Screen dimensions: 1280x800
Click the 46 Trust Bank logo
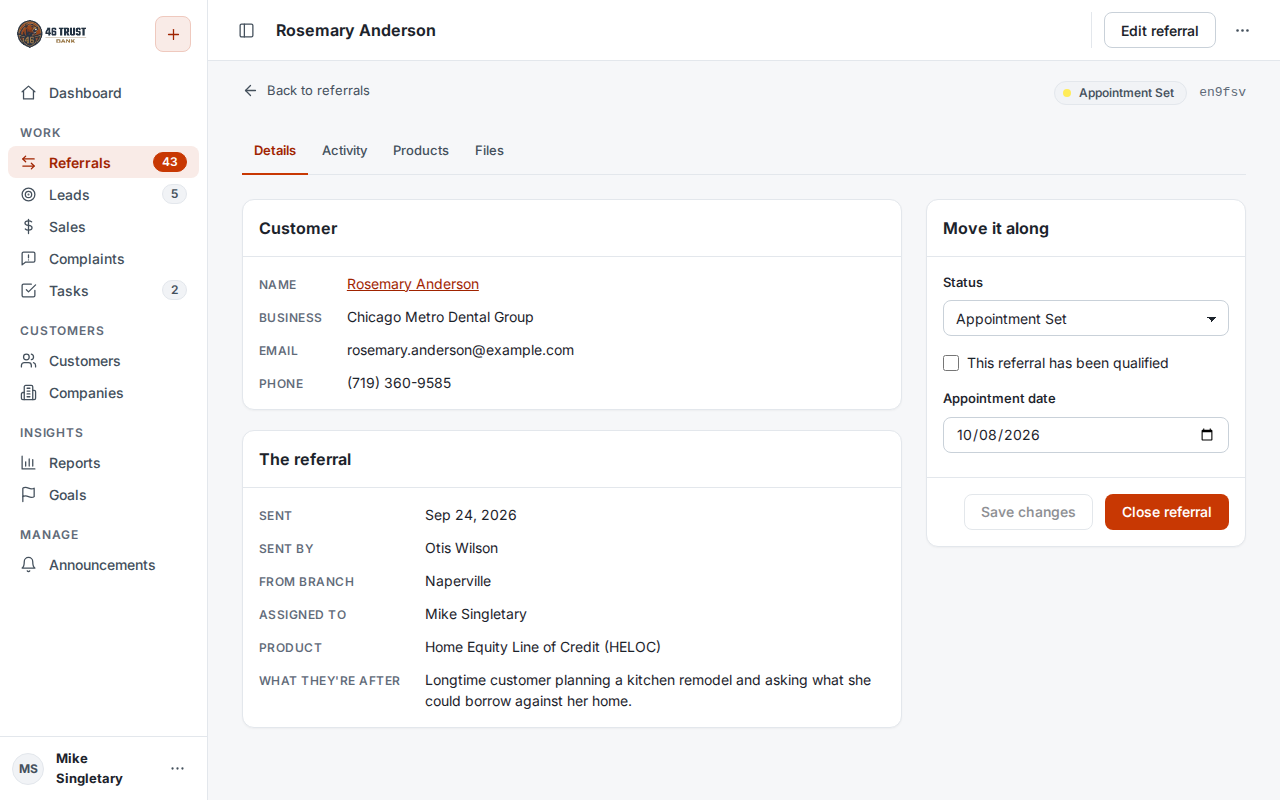52,34
